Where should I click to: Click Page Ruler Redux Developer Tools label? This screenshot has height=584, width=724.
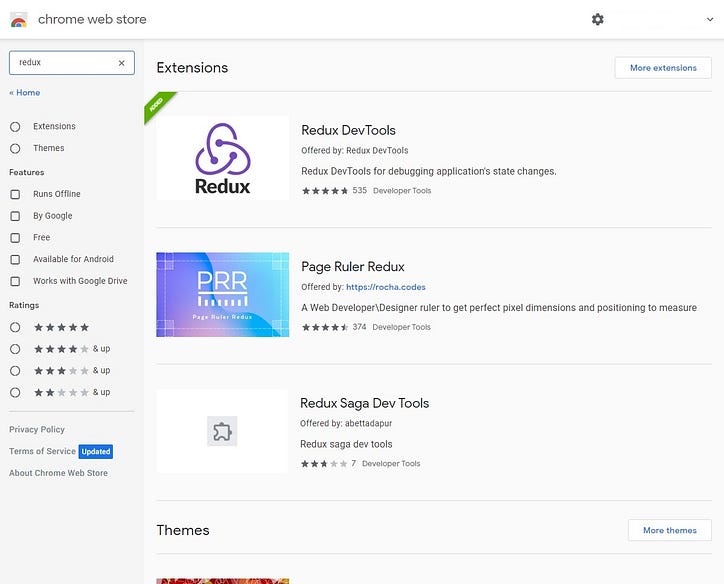tap(401, 327)
